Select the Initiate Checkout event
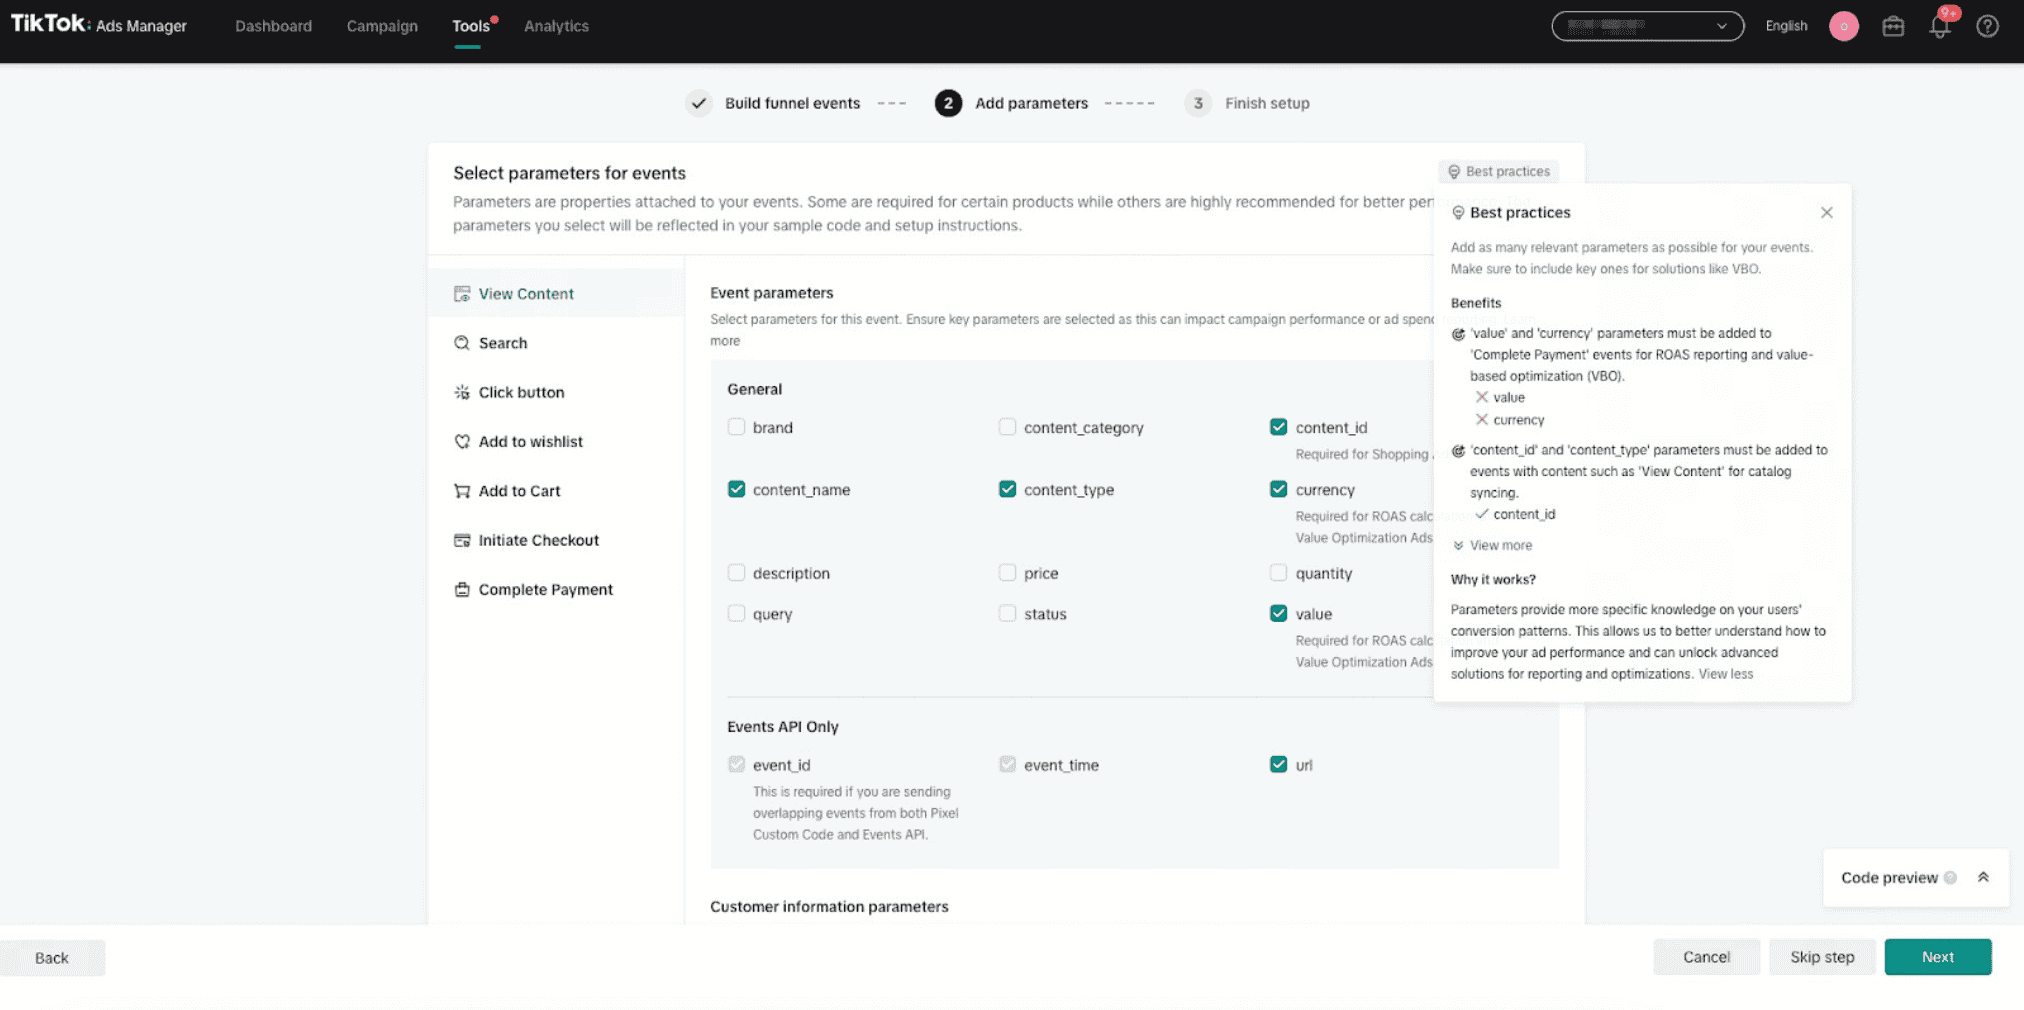The height and width of the screenshot is (1010, 2024). pyautogui.click(x=556, y=540)
